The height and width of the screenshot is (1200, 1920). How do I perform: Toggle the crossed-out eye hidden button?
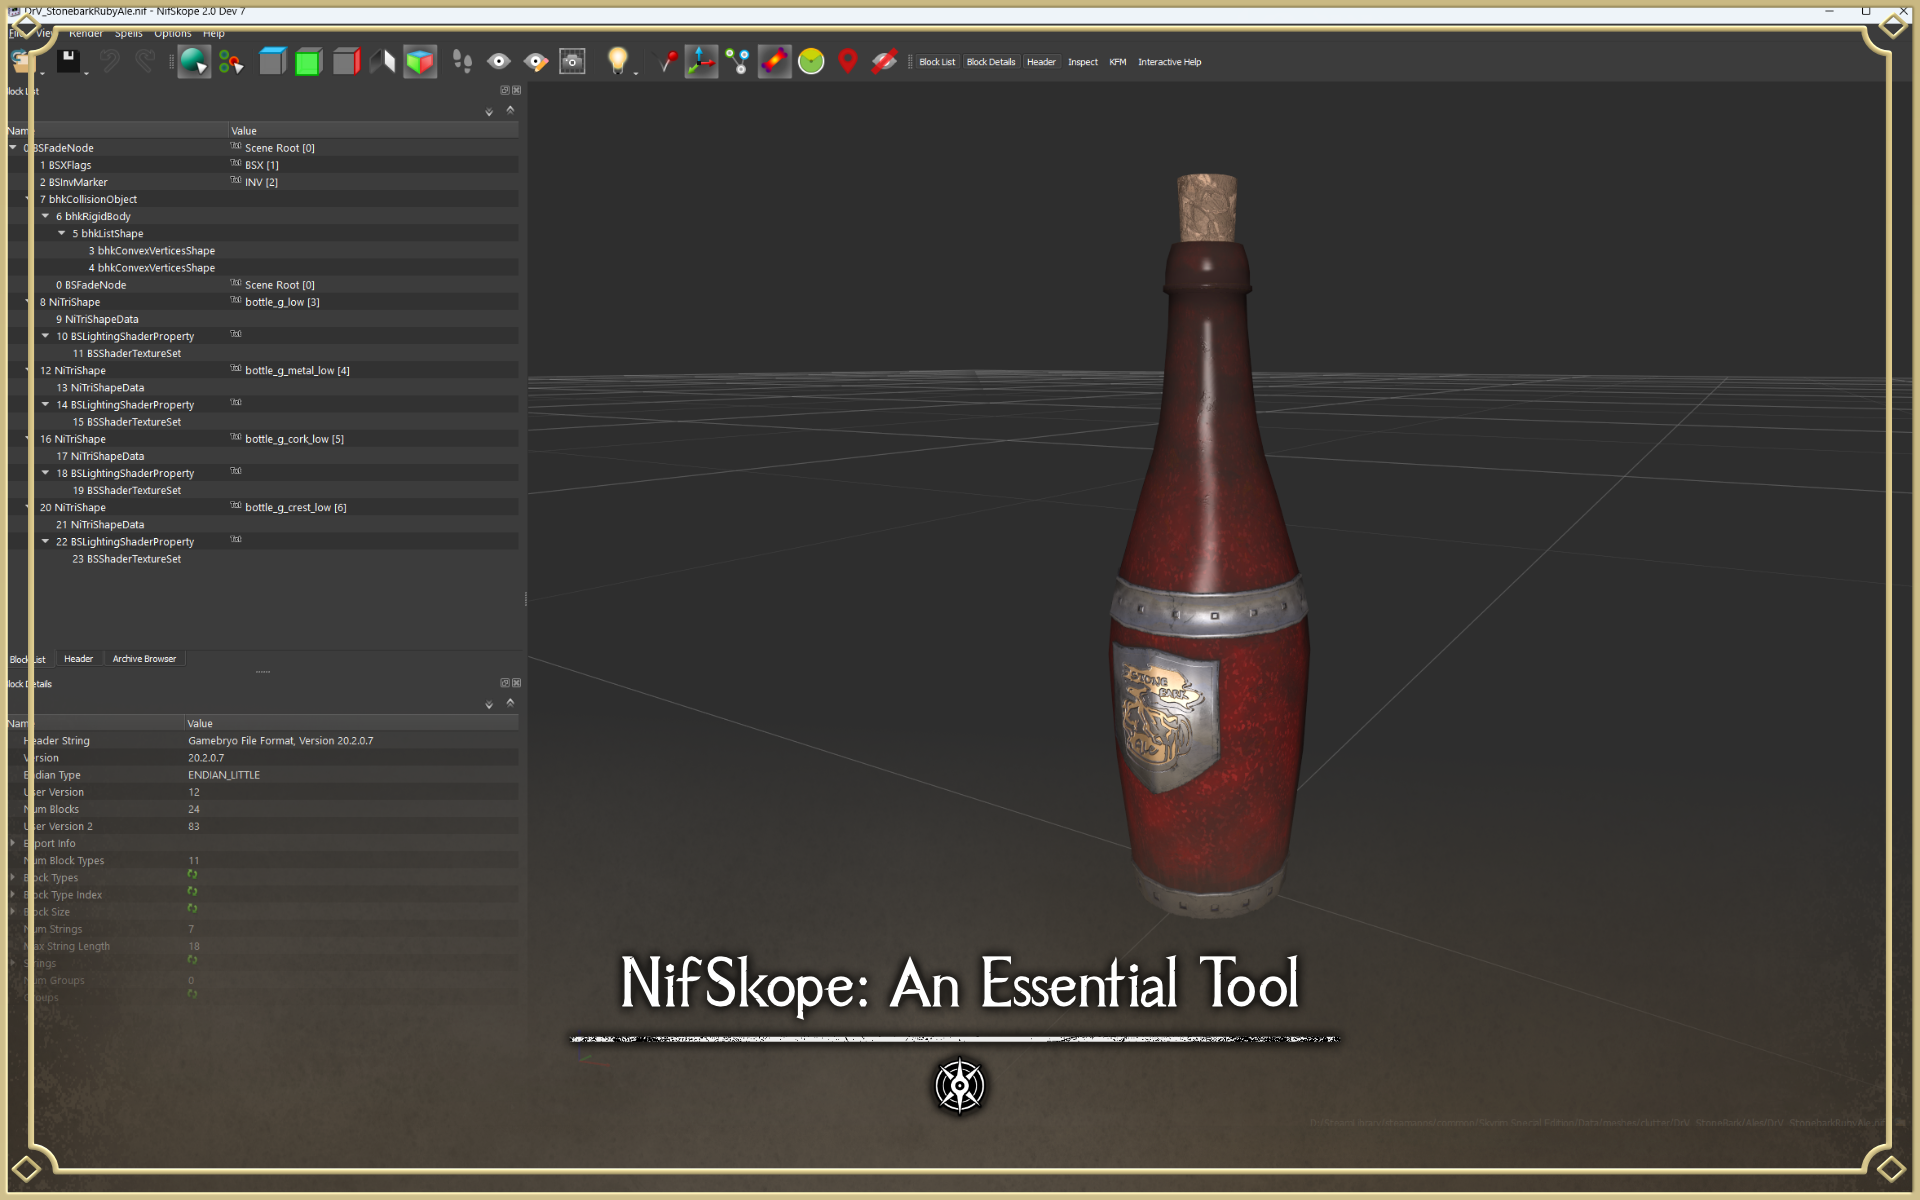884,61
